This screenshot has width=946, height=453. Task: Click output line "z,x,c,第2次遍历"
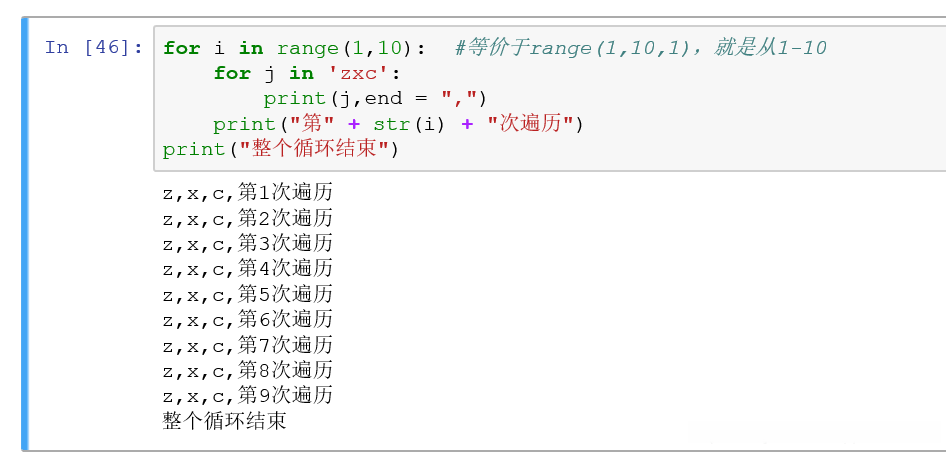[247, 218]
